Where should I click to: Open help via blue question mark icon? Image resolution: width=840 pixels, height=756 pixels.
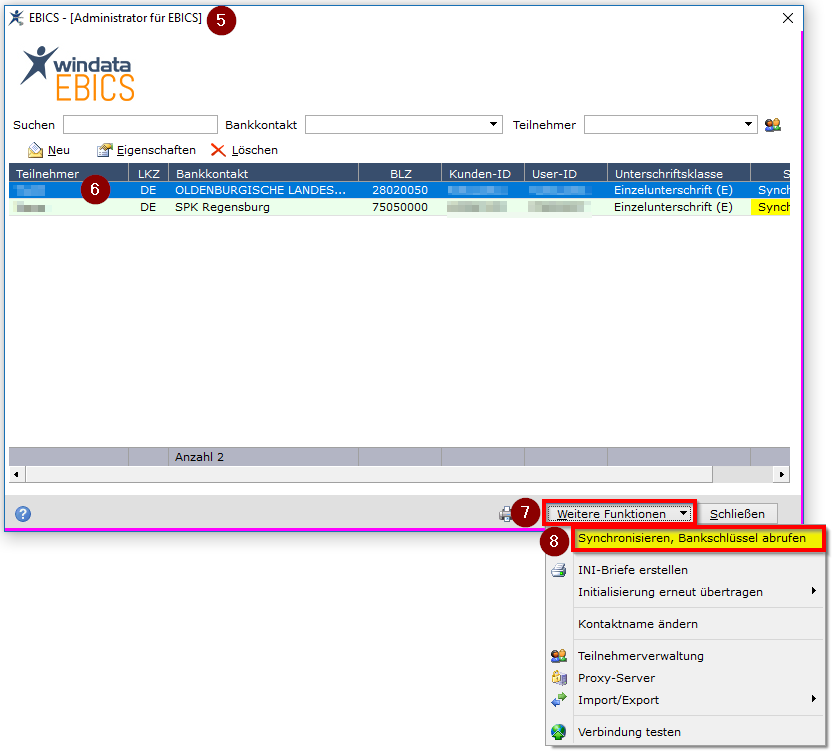click(23, 514)
